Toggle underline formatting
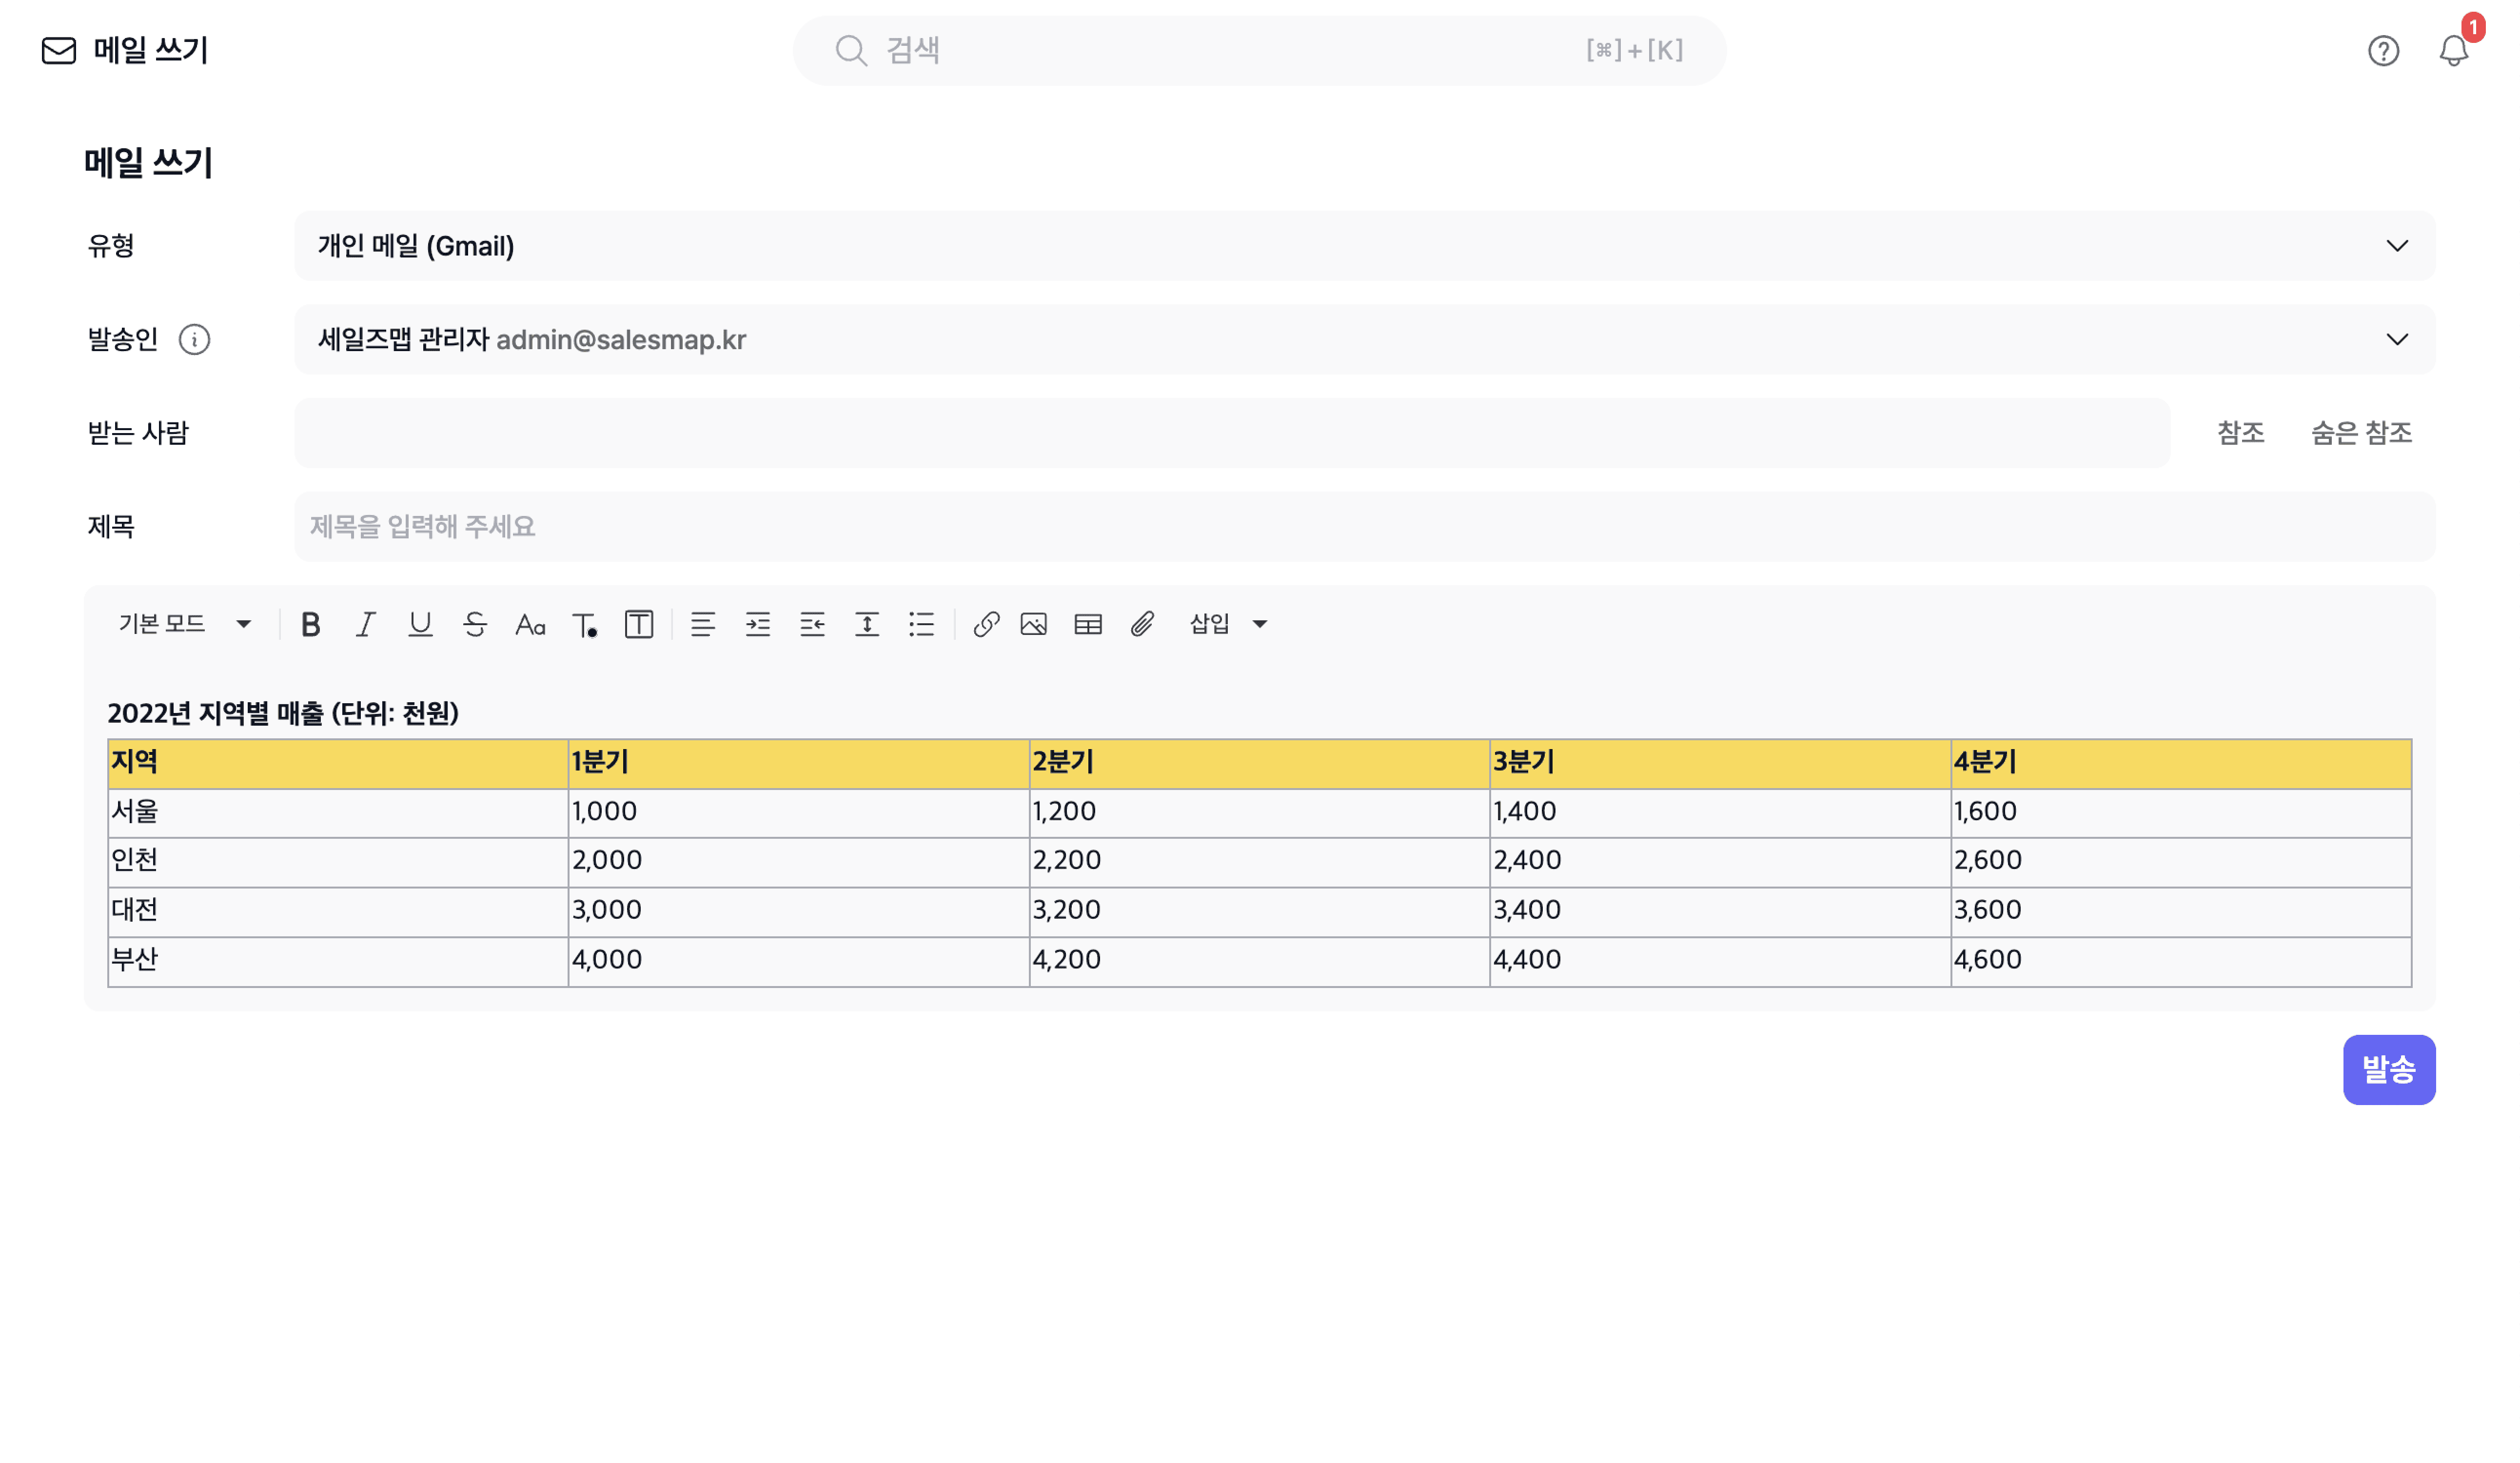2520x1463 pixels. 420,624
